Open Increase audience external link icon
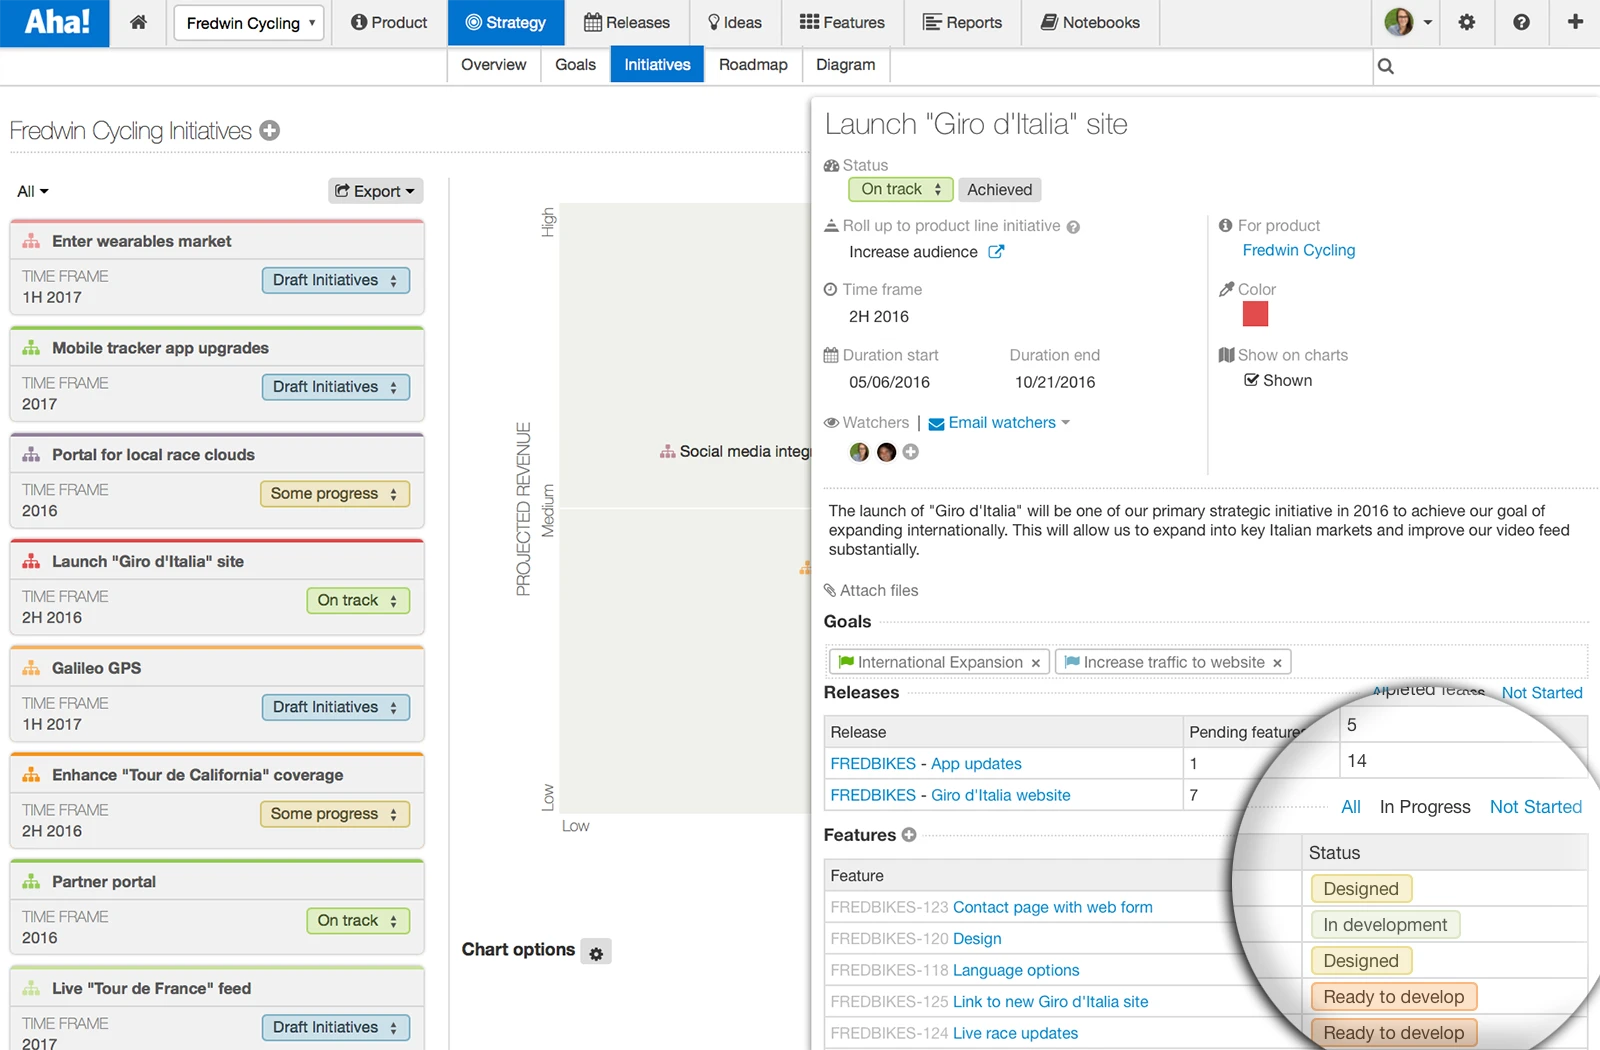This screenshot has height=1050, width=1600. pyautogui.click(x=996, y=252)
